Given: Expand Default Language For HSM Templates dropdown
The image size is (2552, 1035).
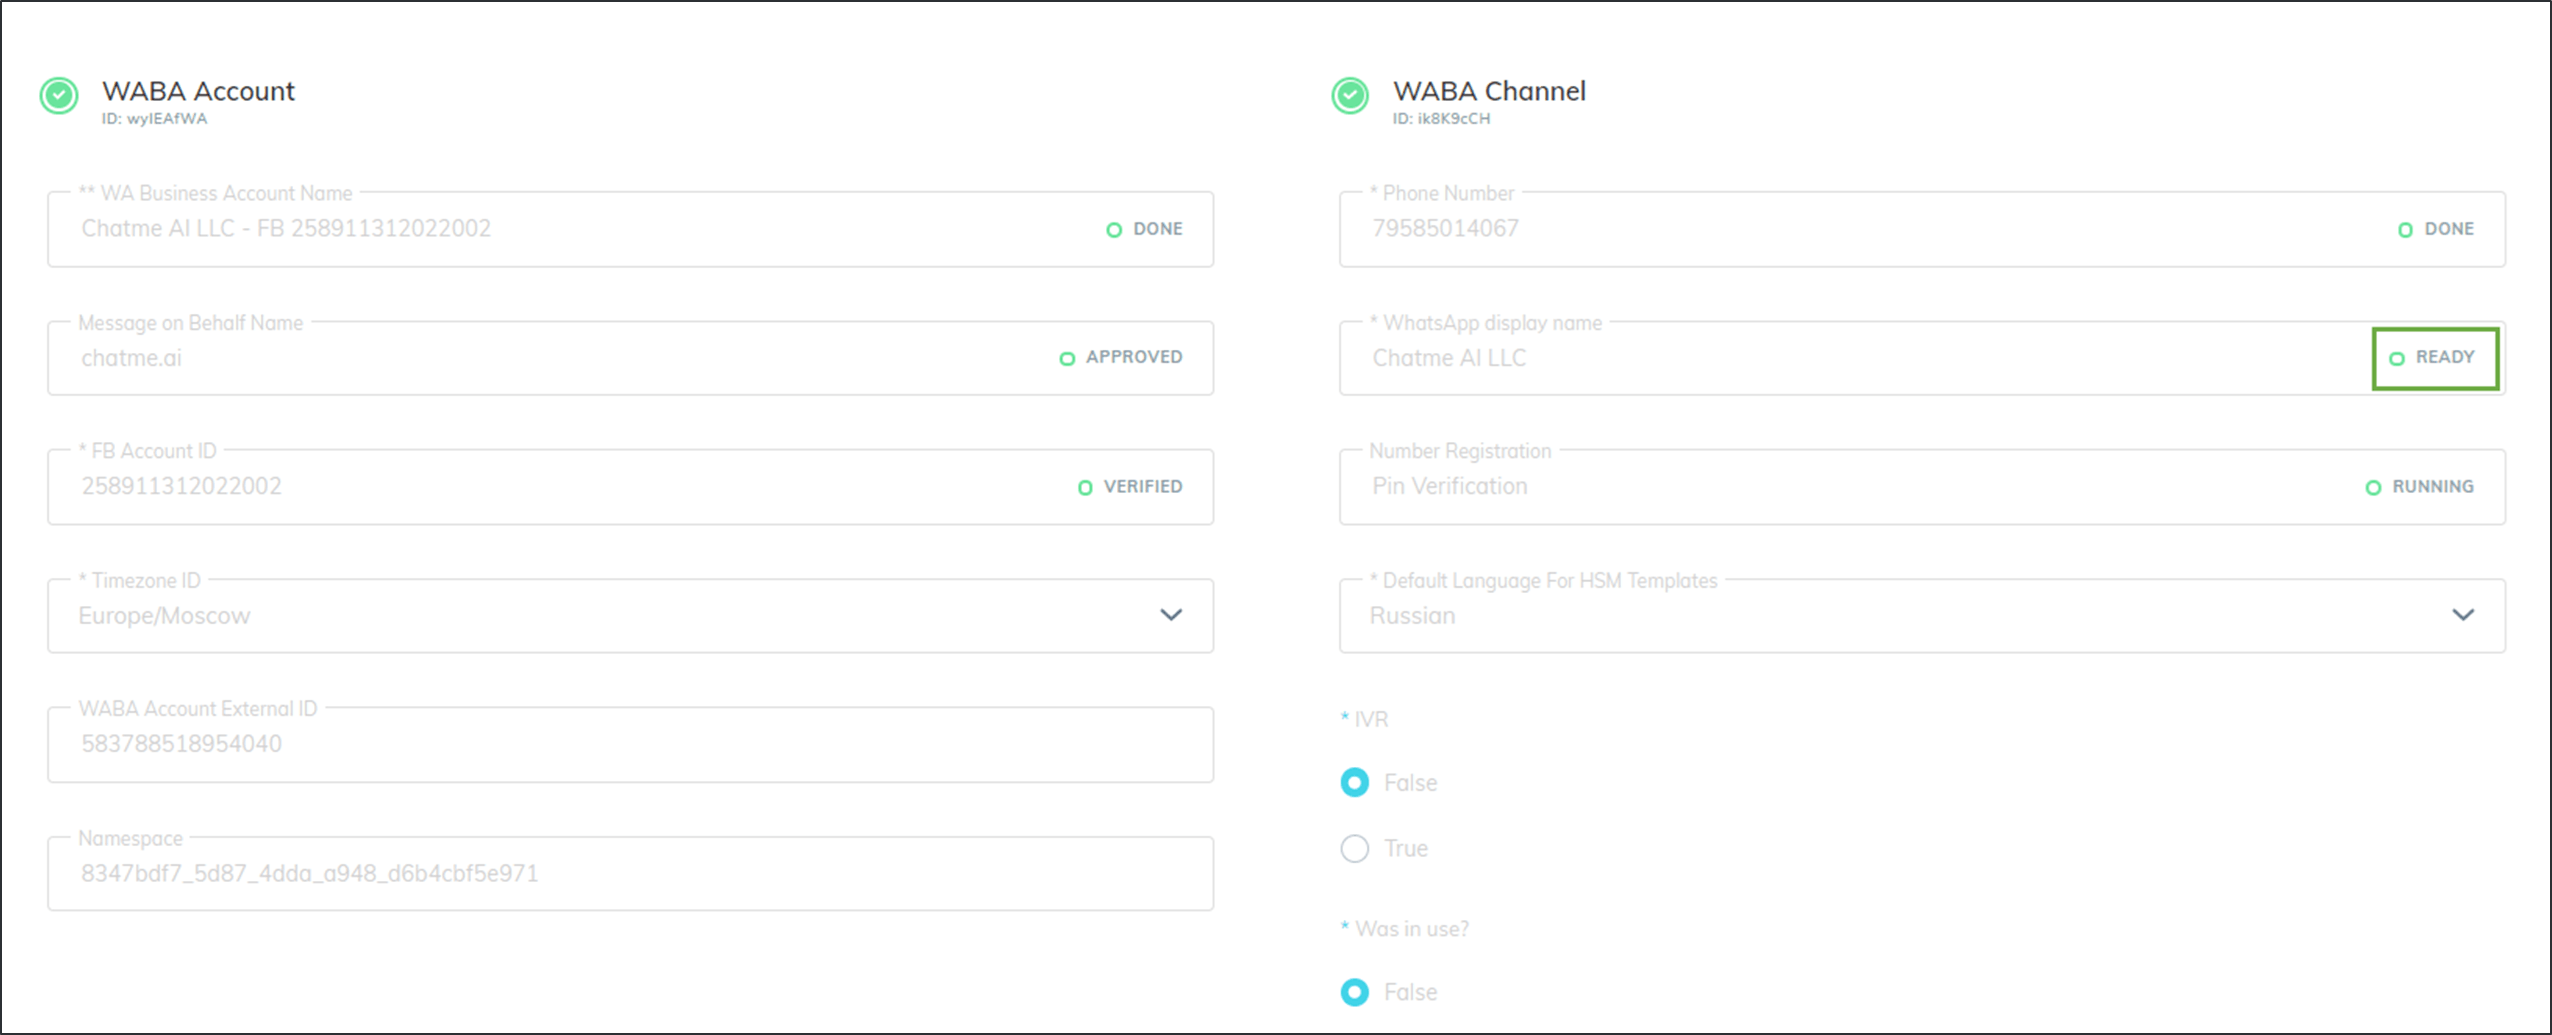Looking at the screenshot, I should (x=1920, y=616).
